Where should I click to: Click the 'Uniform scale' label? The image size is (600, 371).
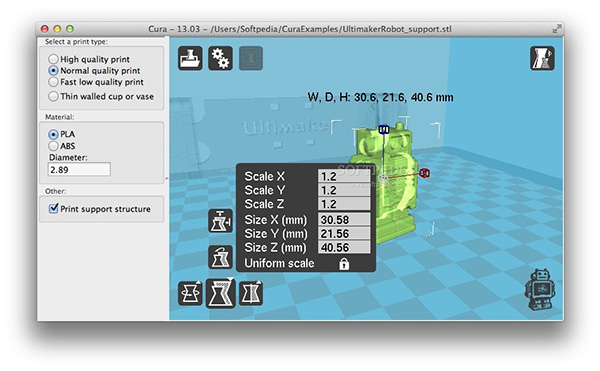point(279,263)
